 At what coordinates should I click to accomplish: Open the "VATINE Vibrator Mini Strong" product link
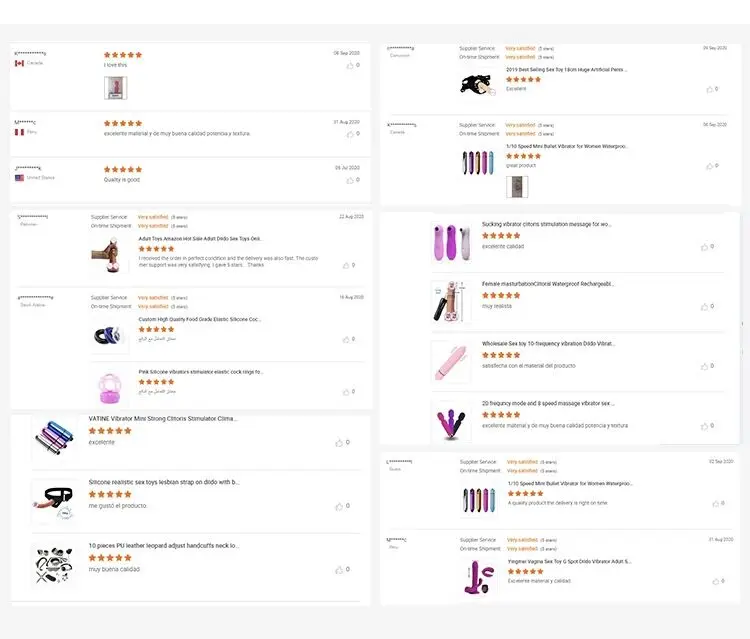[x=163, y=418]
